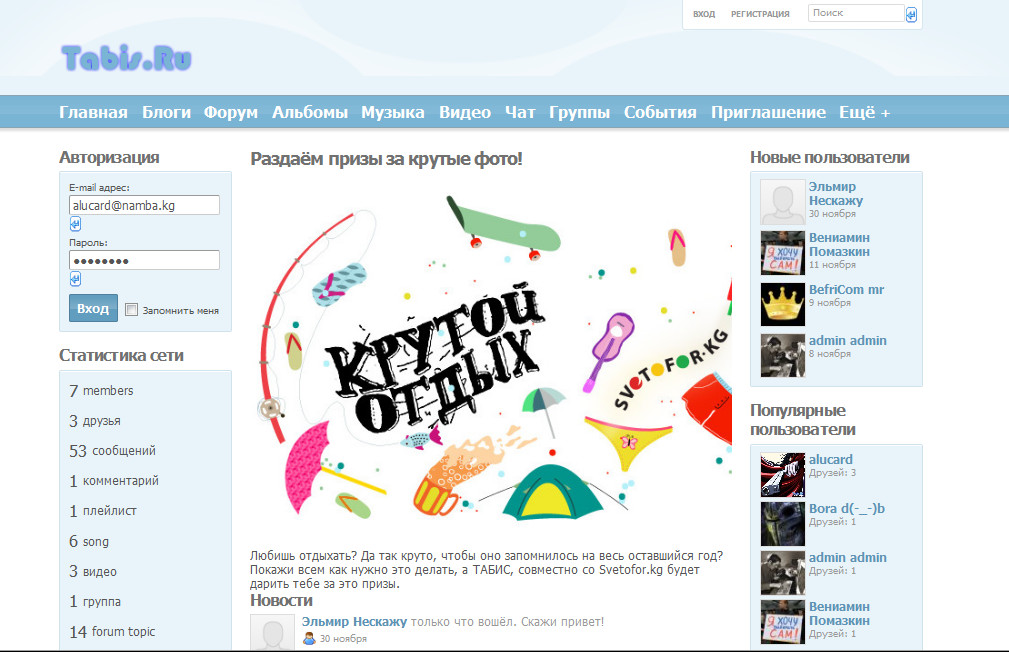This screenshot has height=652, width=1009.
Task: Open Вениамин Помазкин name link dated 11 ноября
Action: tap(839, 245)
